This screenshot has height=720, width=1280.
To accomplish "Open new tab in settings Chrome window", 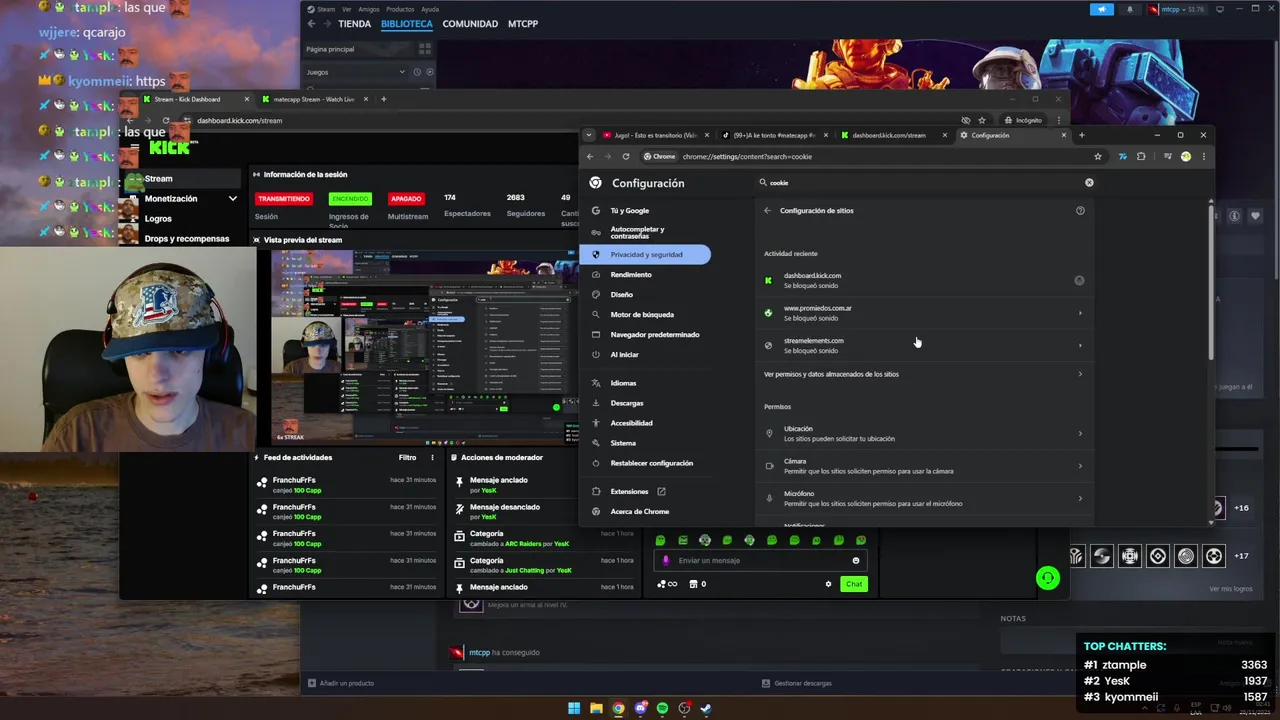I will click(x=1081, y=135).
